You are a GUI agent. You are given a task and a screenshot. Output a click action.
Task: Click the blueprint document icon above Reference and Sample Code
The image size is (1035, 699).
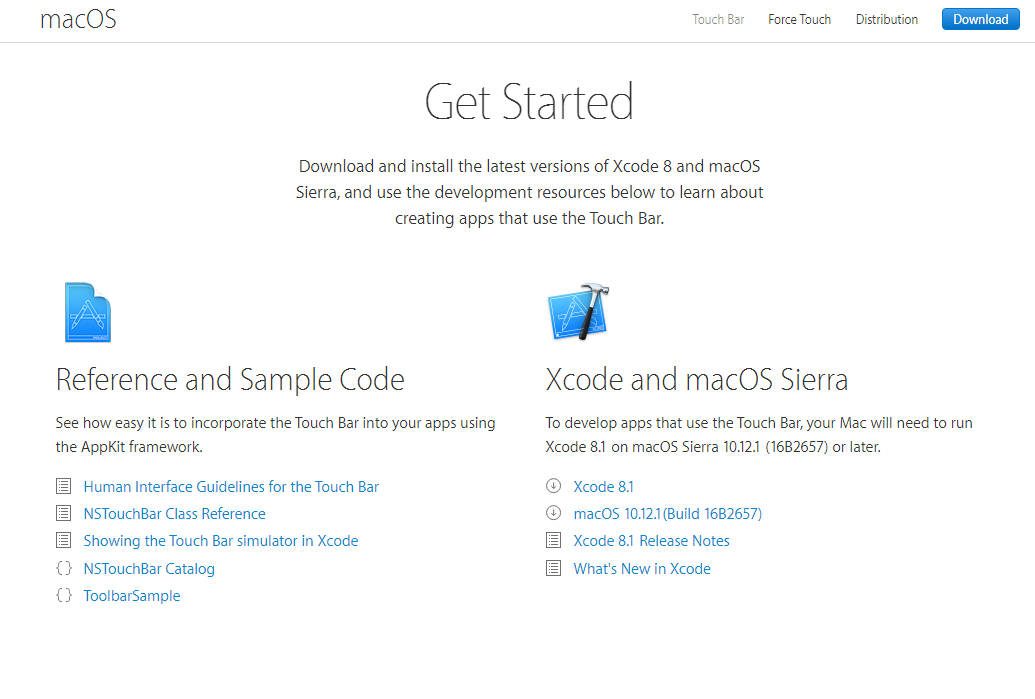87,312
